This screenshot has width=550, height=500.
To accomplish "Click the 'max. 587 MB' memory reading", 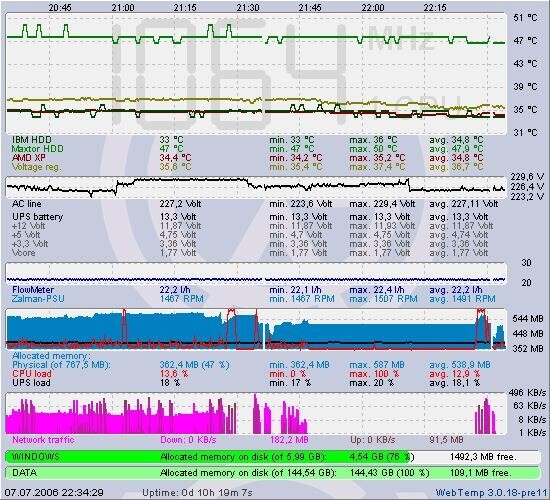I will [x=377, y=365].
